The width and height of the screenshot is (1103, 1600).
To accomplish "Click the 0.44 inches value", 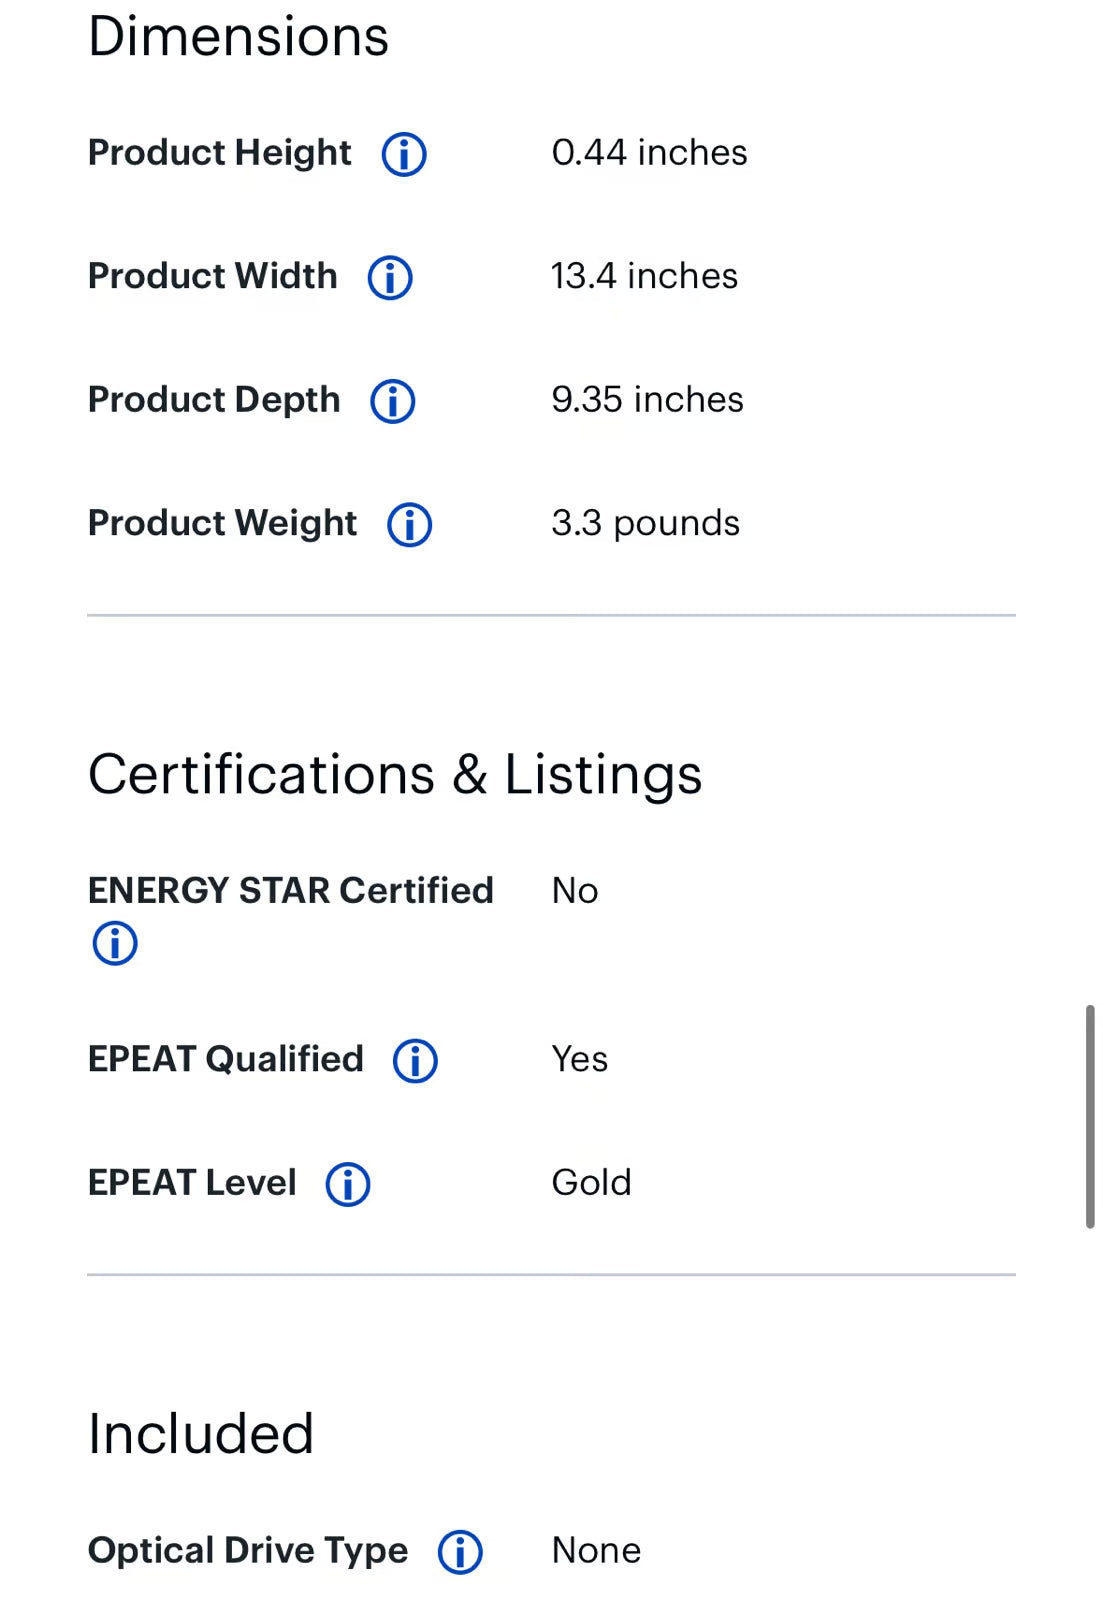I will (649, 153).
